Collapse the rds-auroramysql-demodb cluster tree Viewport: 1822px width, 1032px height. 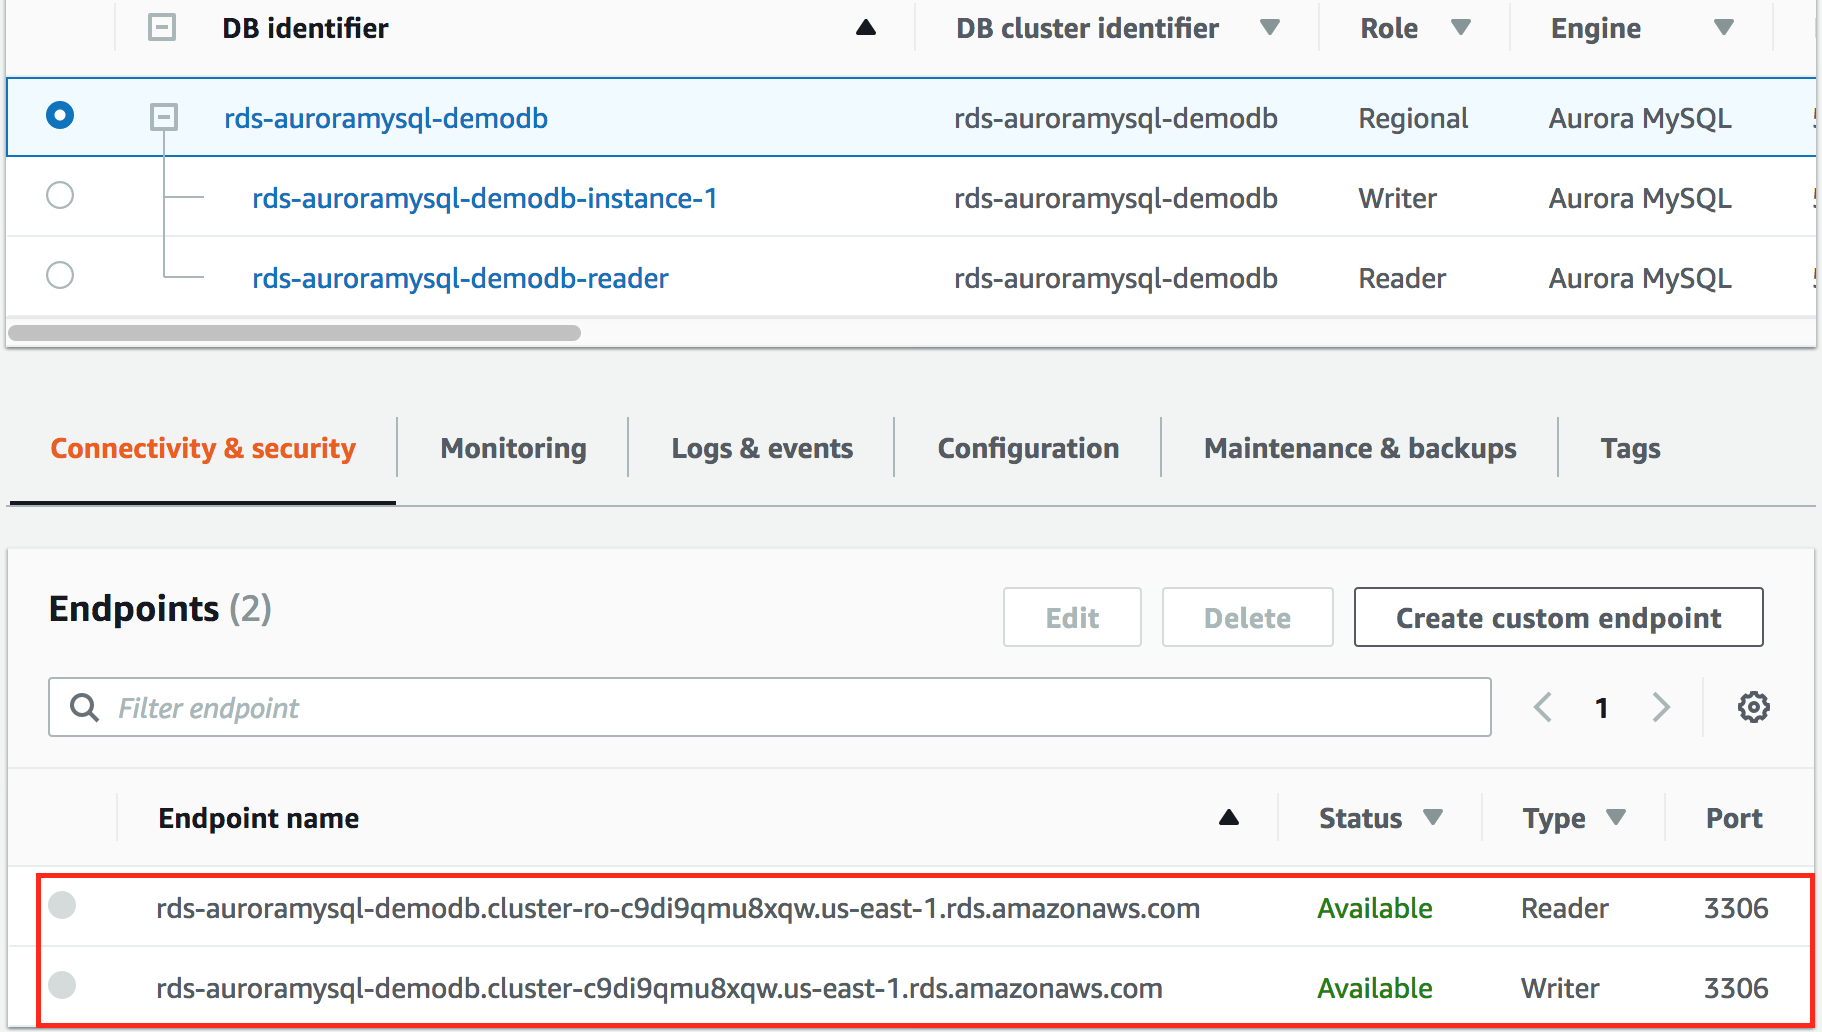coord(164,117)
